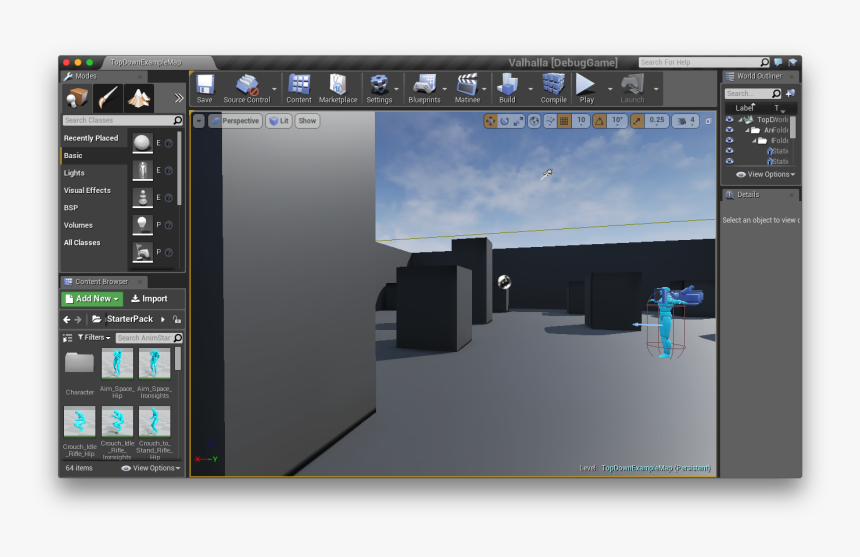860x557 pixels.
Task: Expand the Source Control dropdown arrow
Action: [274, 89]
